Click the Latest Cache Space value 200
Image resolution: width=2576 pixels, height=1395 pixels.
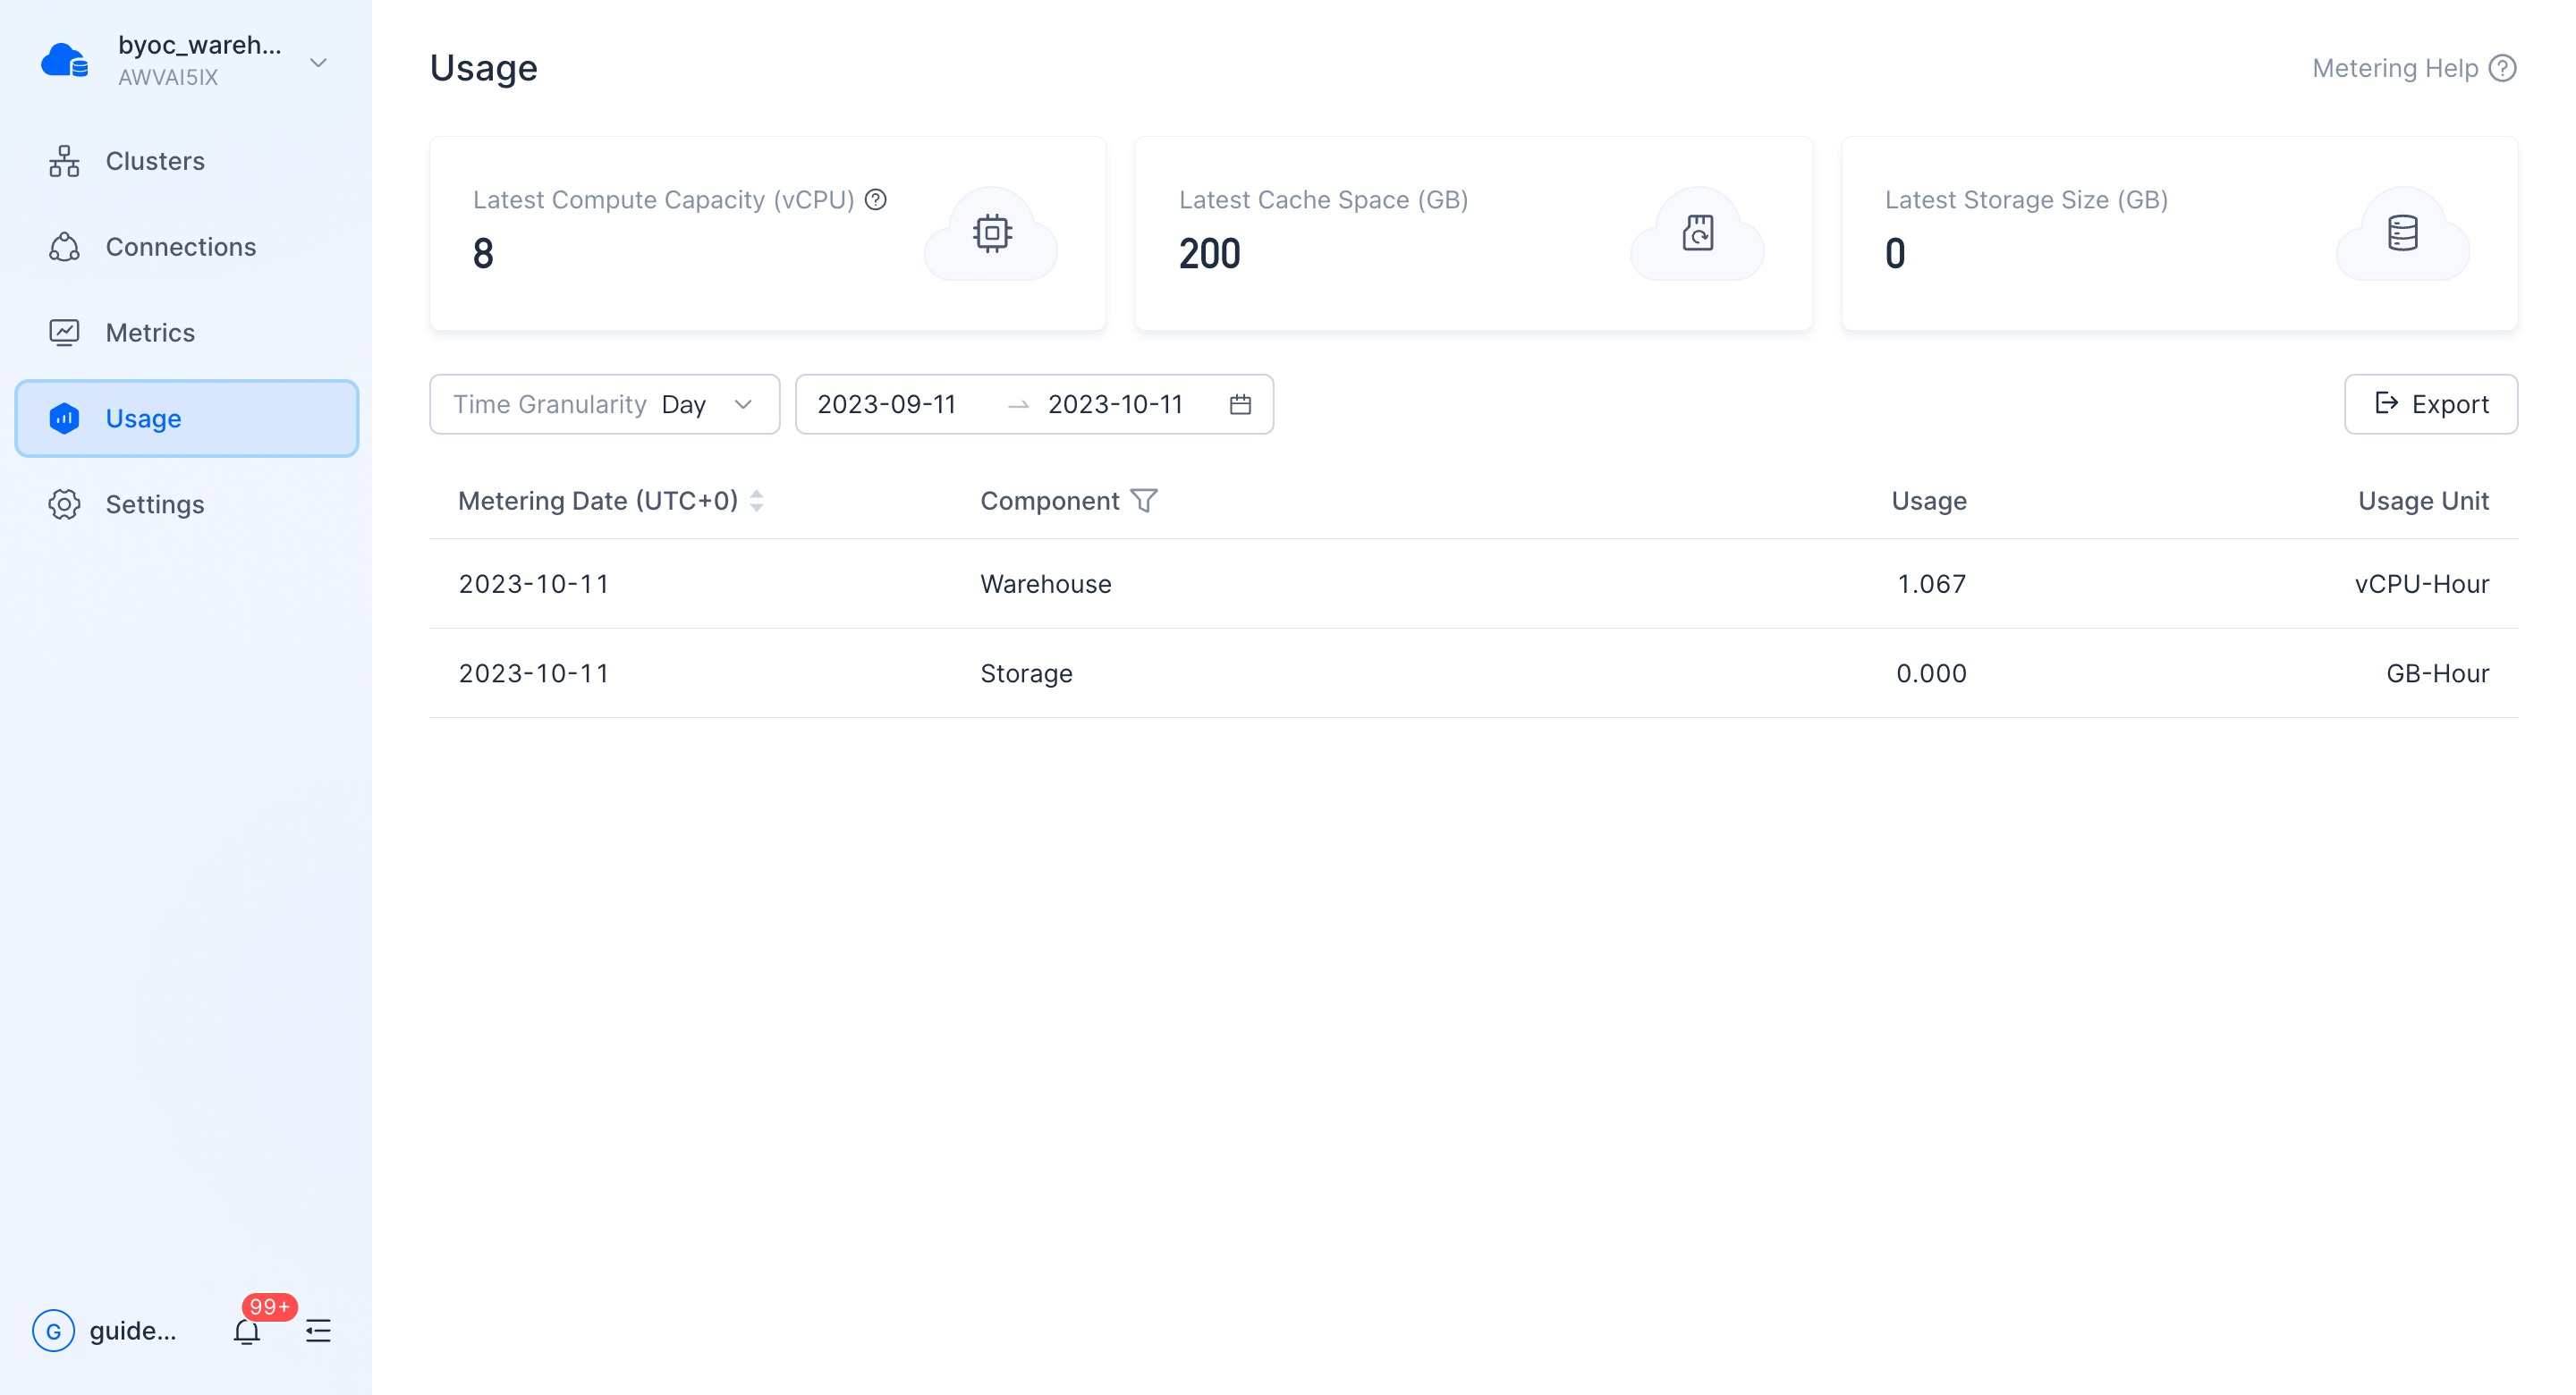[x=1209, y=254]
